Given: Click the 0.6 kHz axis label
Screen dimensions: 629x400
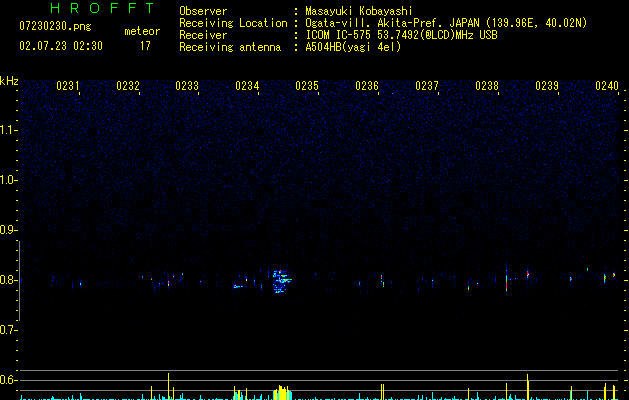Looking at the screenshot, I should click(8, 380).
